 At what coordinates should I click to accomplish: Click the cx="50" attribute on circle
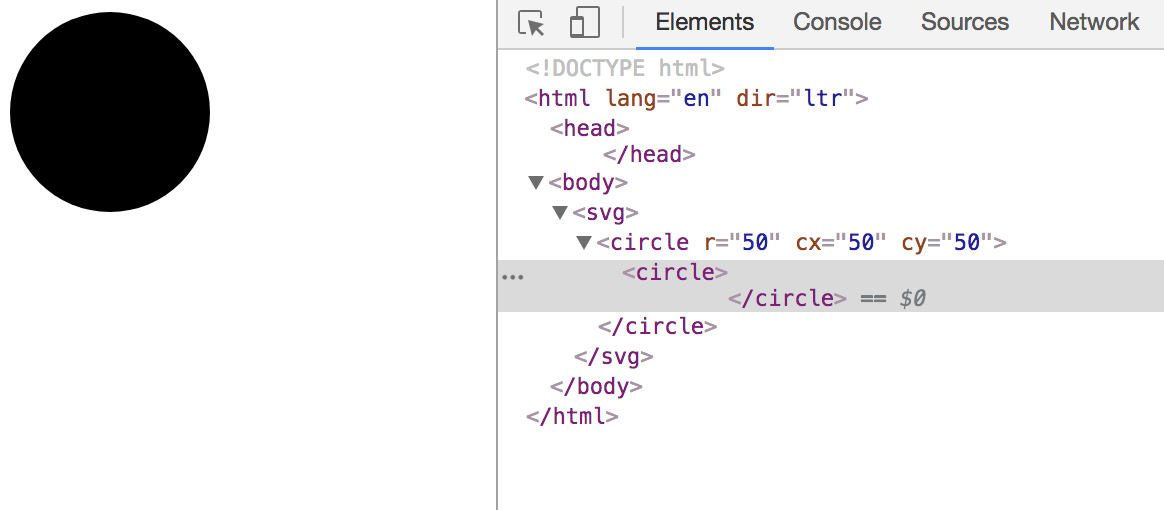coord(841,243)
